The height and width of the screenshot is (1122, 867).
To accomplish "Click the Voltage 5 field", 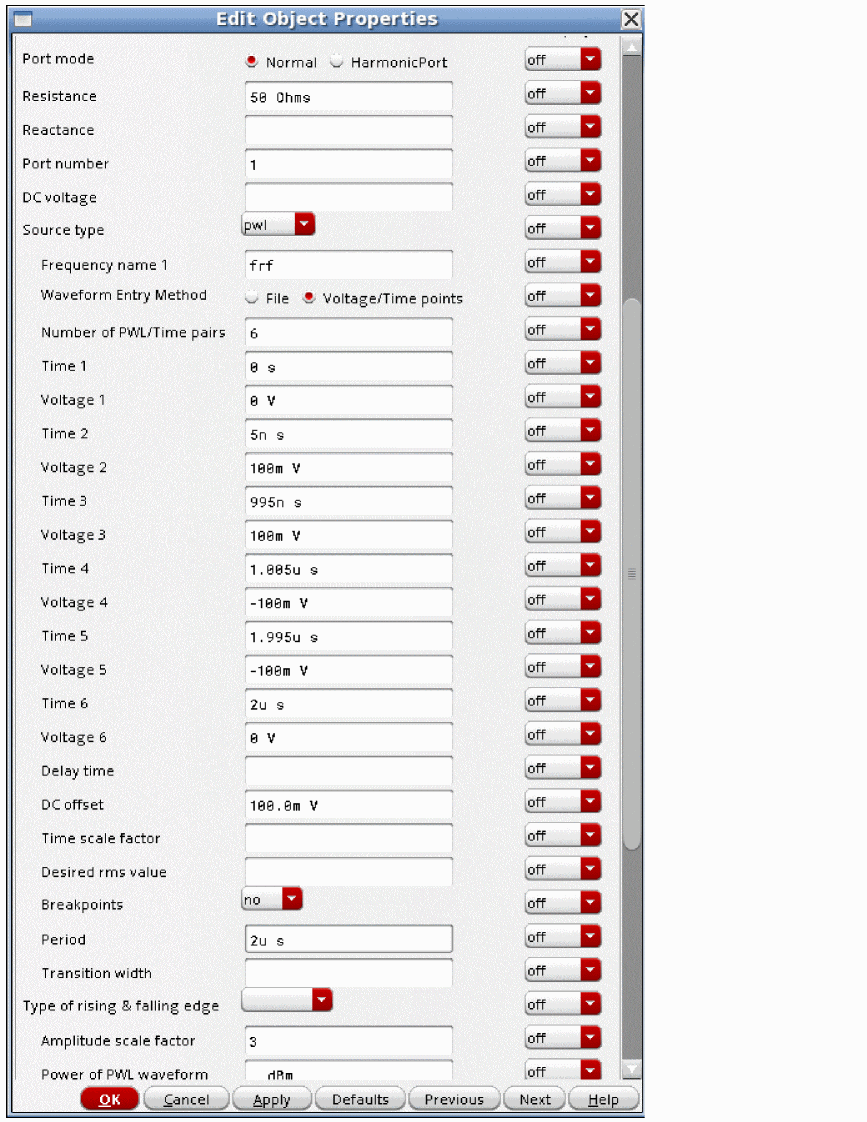I will click(348, 670).
